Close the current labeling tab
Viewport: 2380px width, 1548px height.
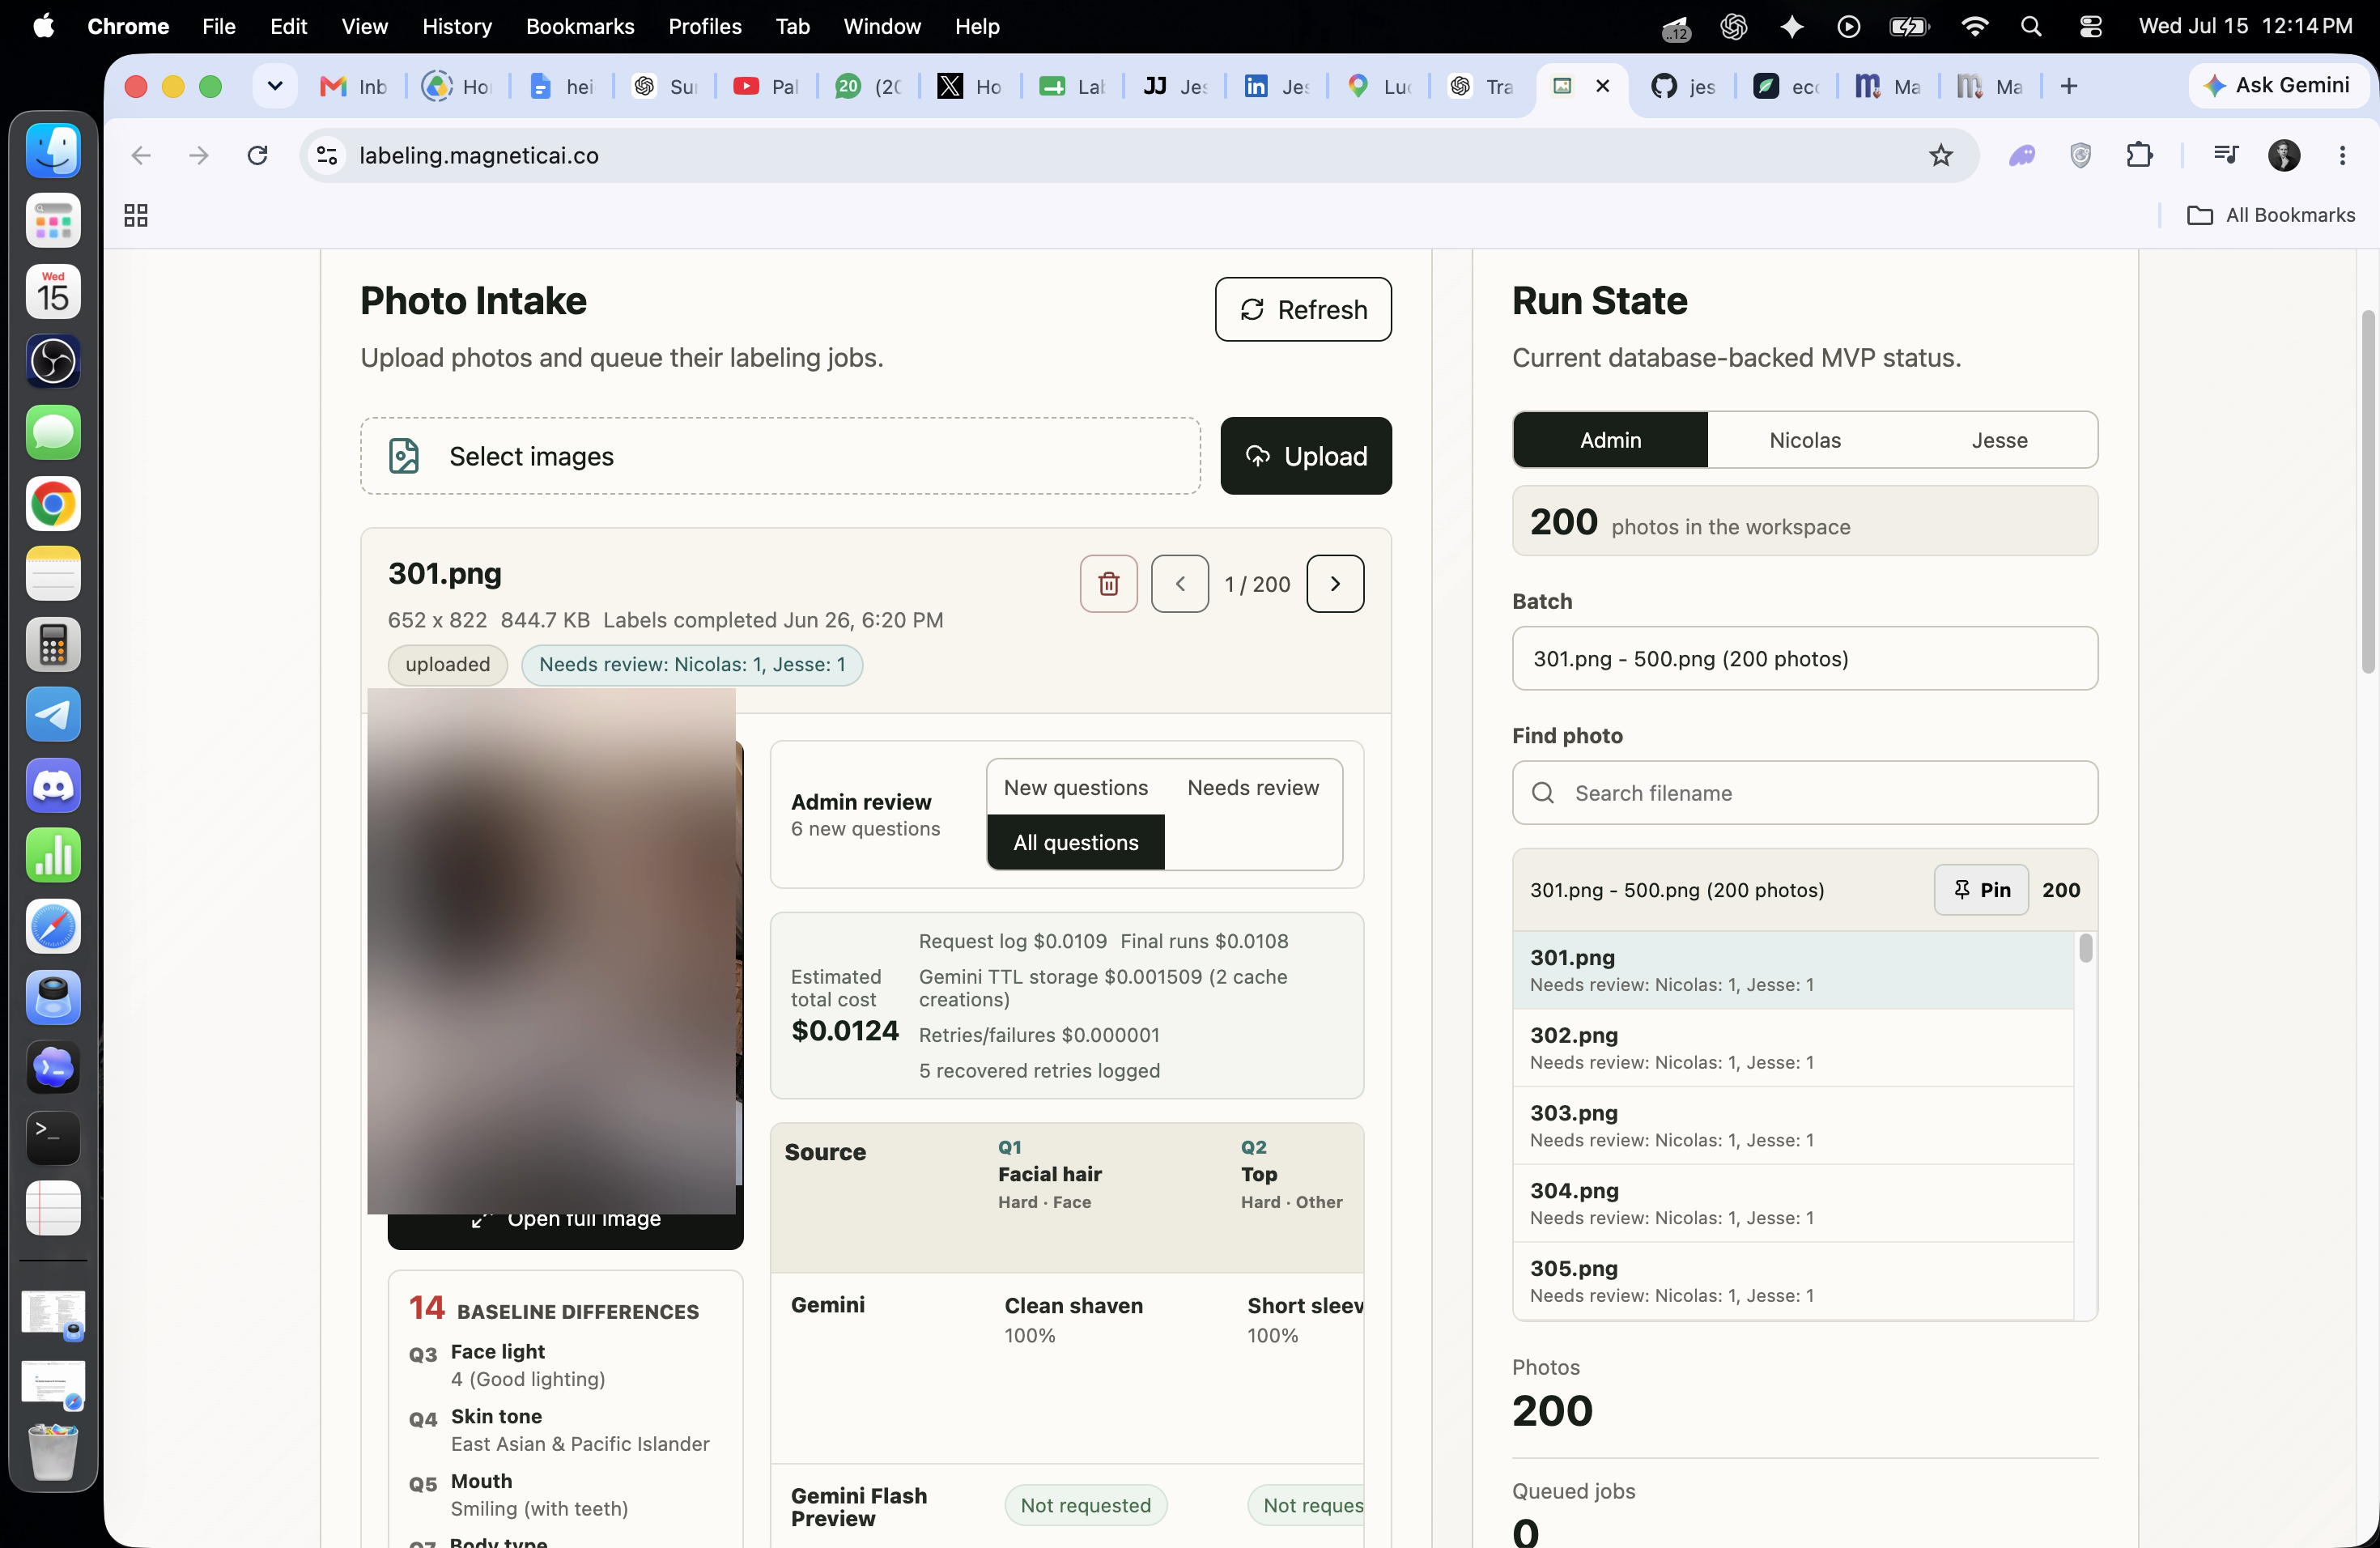[1603, 87]
